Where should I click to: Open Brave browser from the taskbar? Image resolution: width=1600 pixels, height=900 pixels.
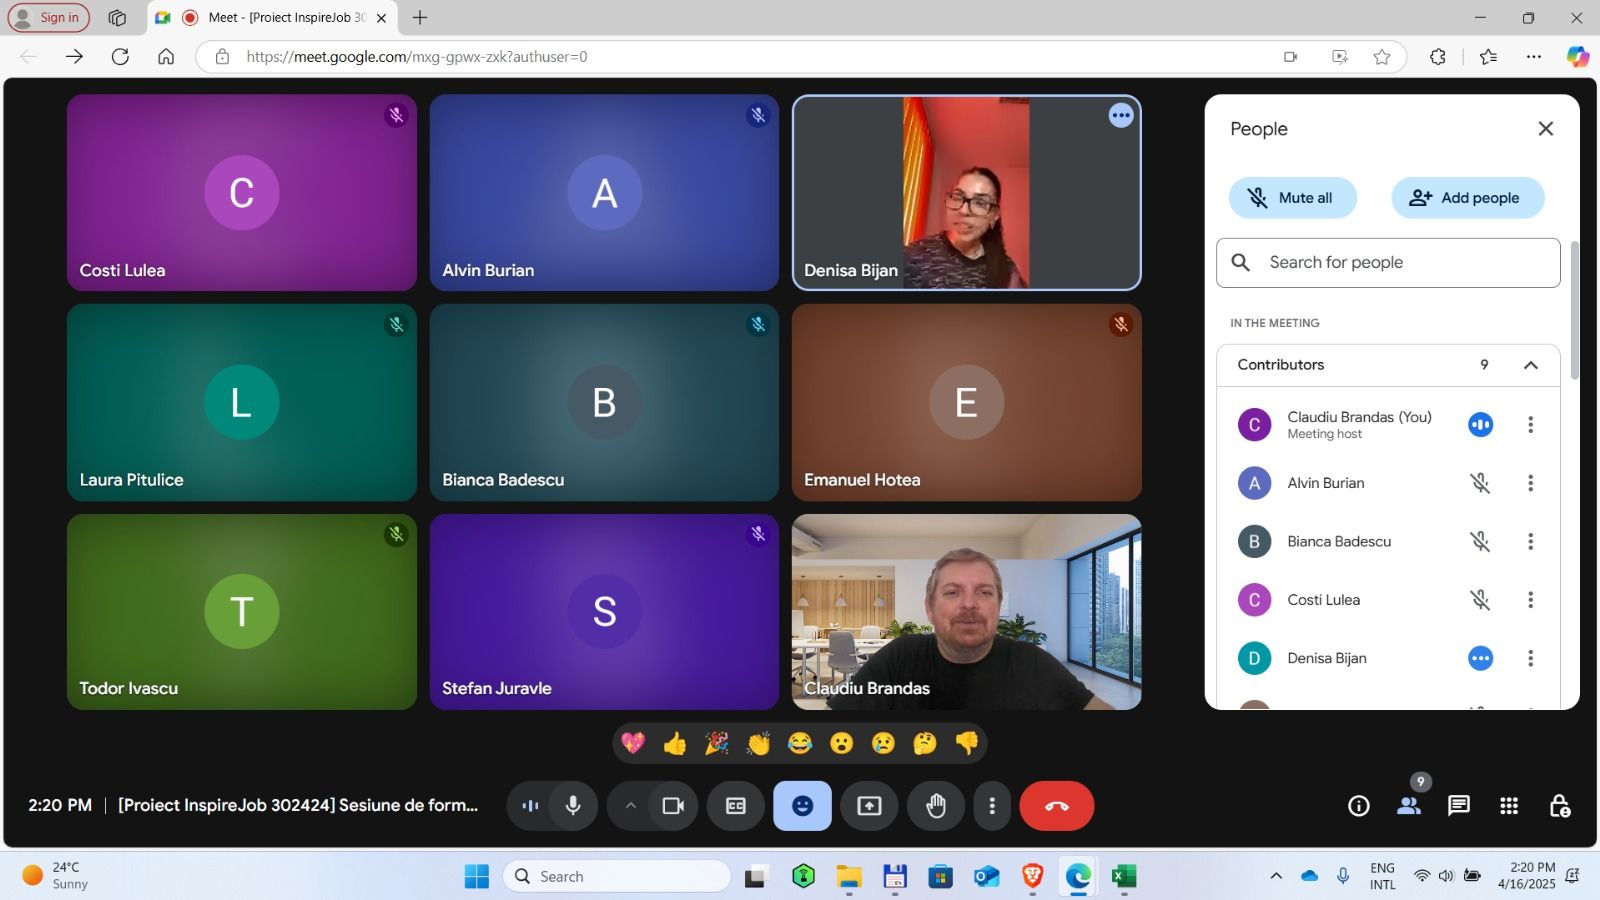pos(1032,876)
